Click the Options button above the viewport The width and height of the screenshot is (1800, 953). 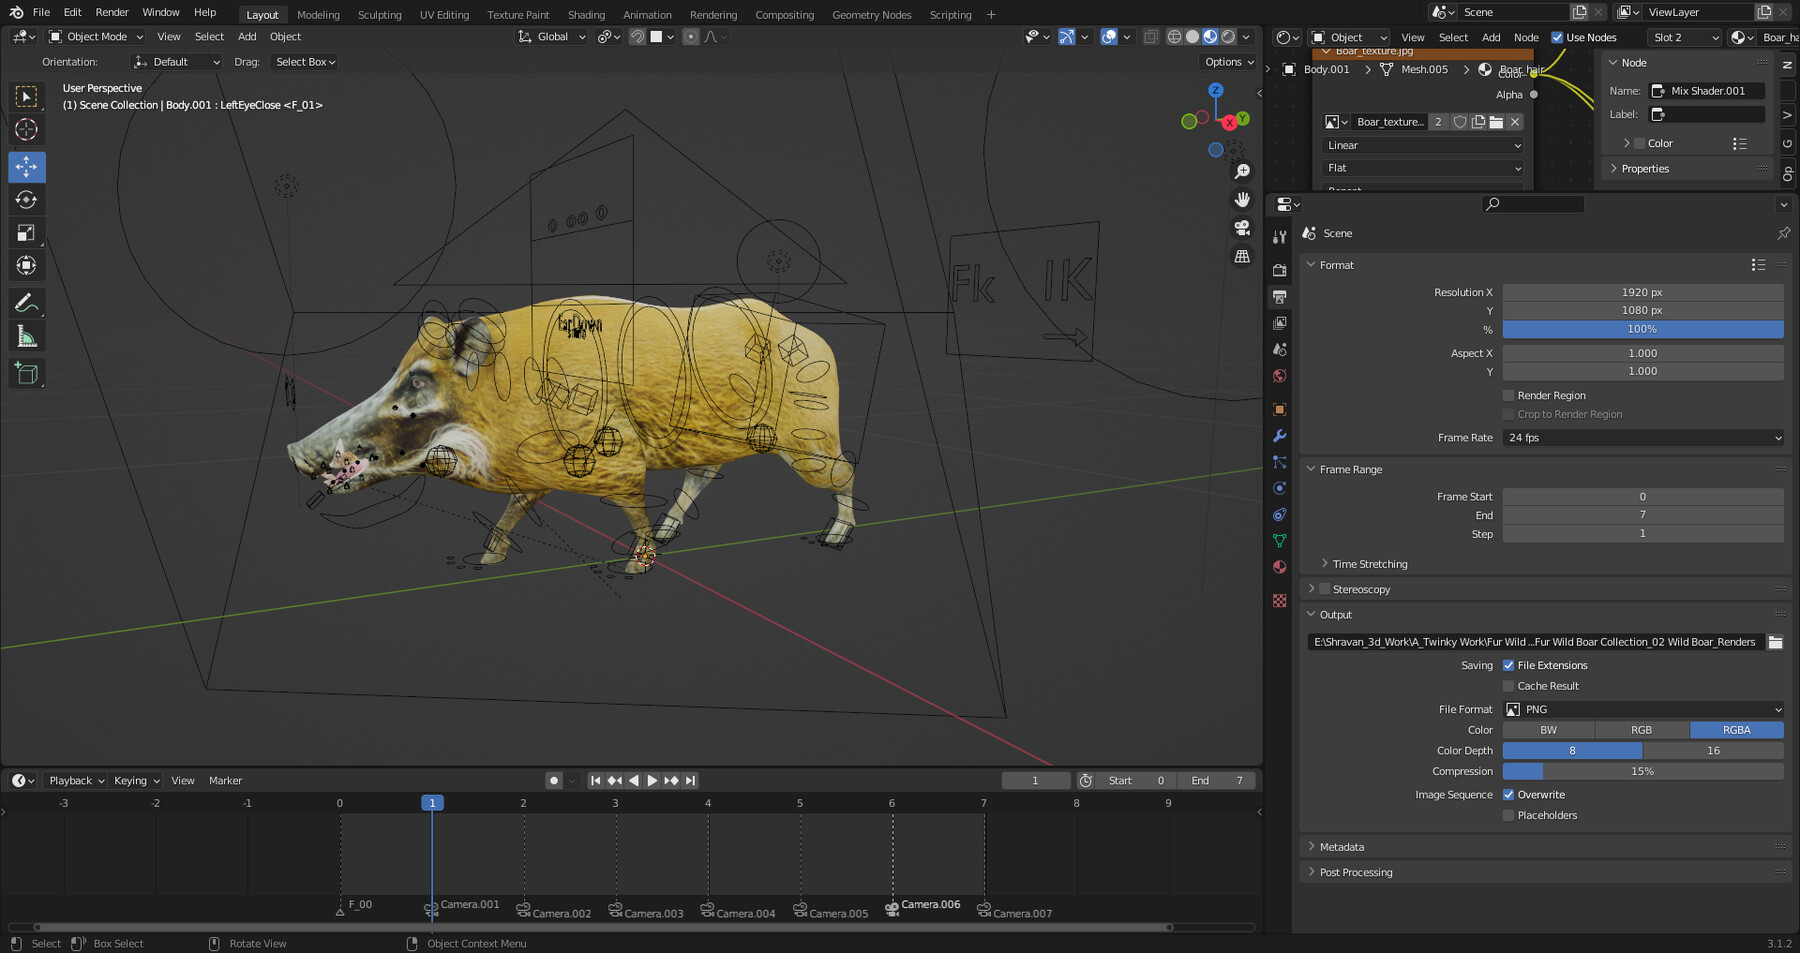[x=1227, y=61]
